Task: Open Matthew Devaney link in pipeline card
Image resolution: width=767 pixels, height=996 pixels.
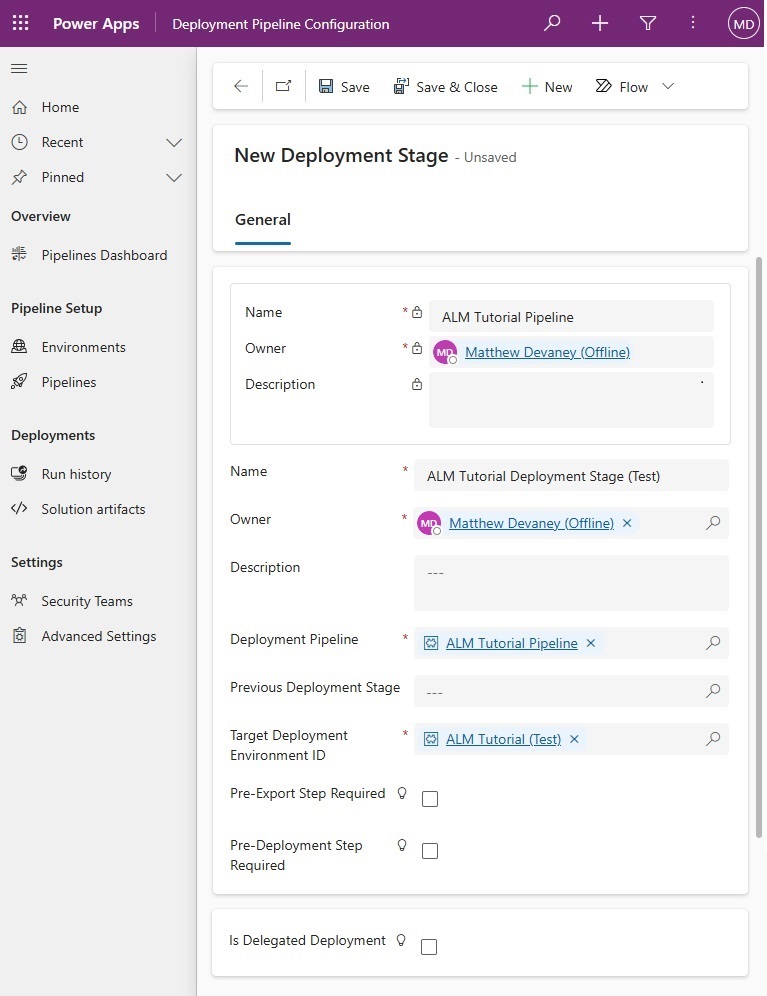Action: [x=547, y=352]
